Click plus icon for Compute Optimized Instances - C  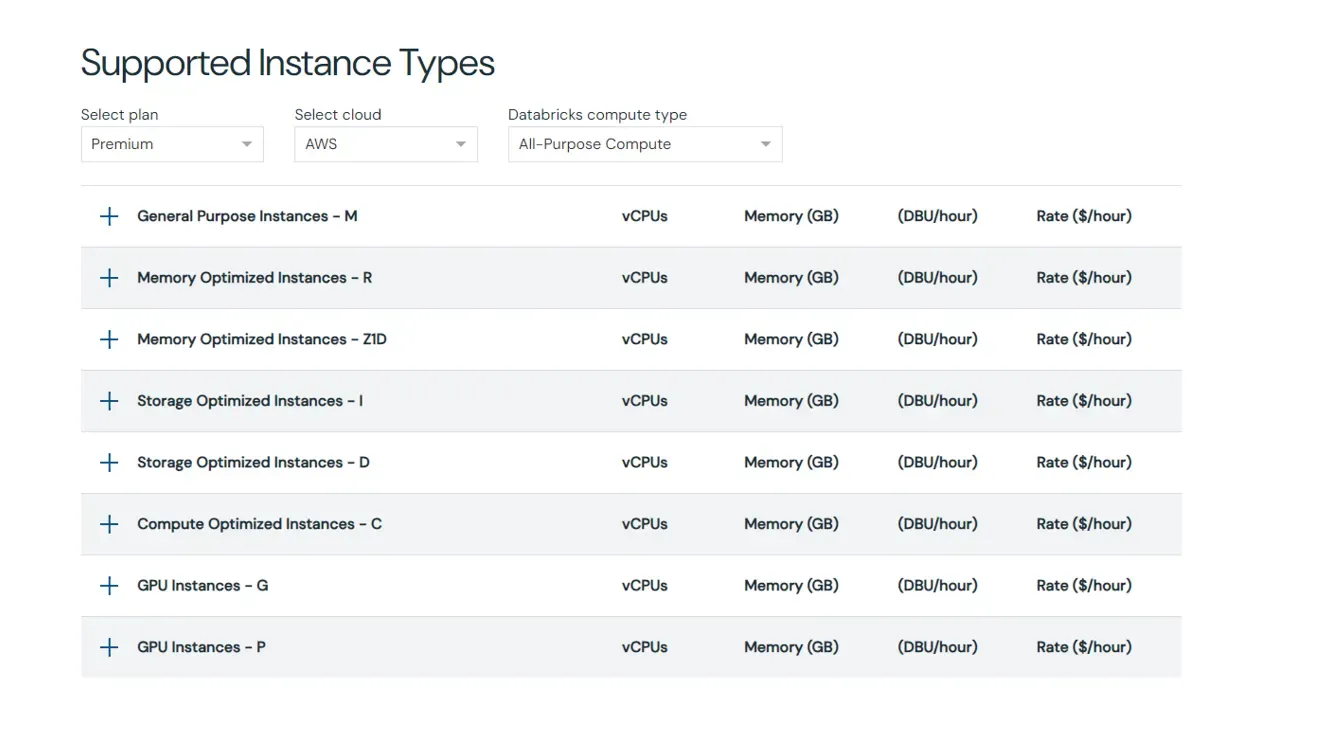point(109,525)
